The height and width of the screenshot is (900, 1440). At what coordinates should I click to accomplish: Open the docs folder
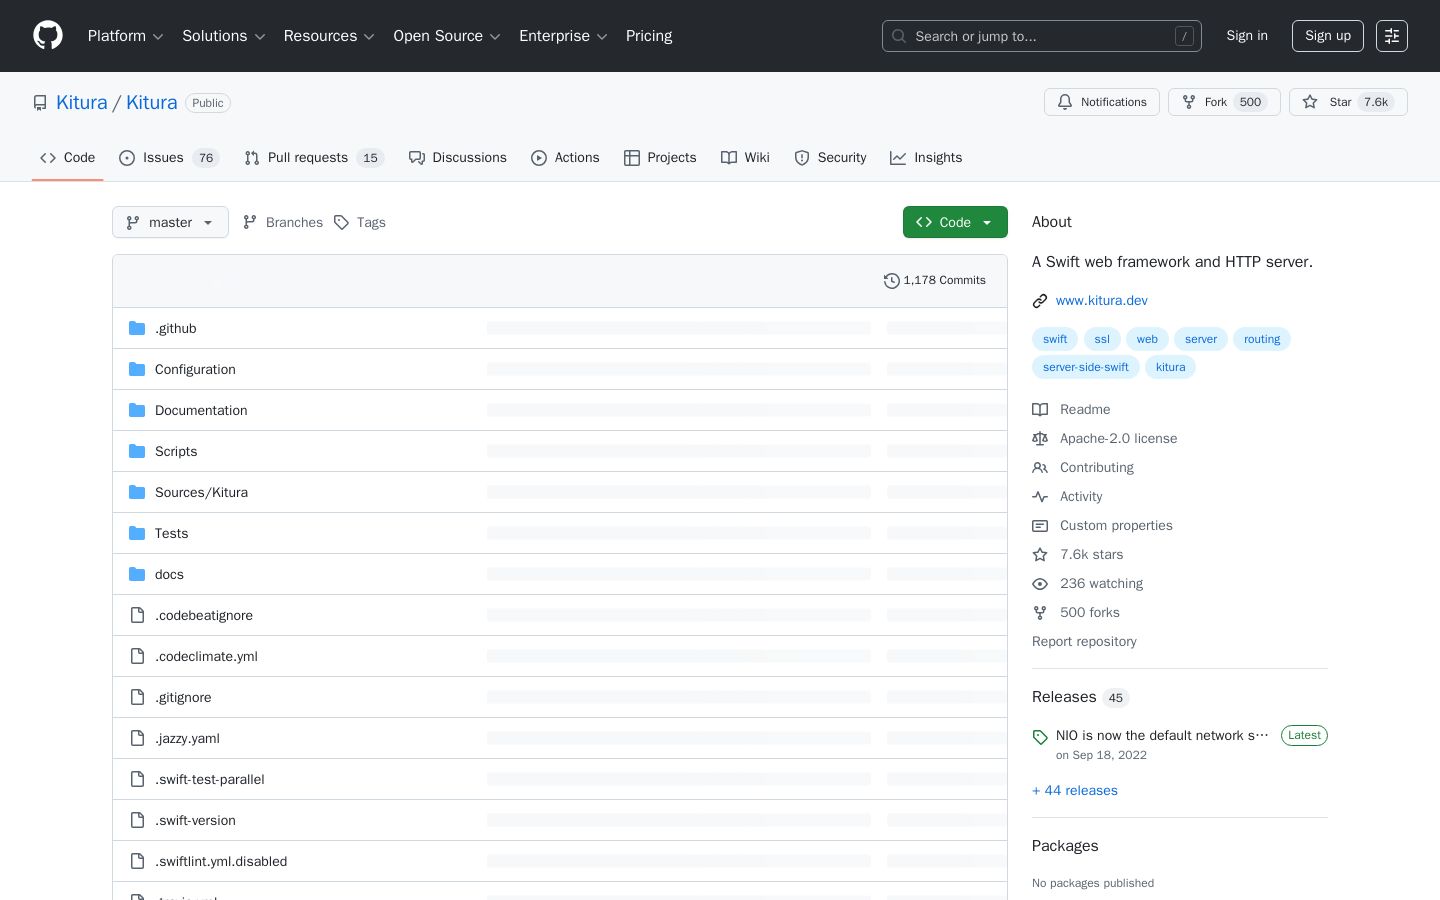coord(169,574)
